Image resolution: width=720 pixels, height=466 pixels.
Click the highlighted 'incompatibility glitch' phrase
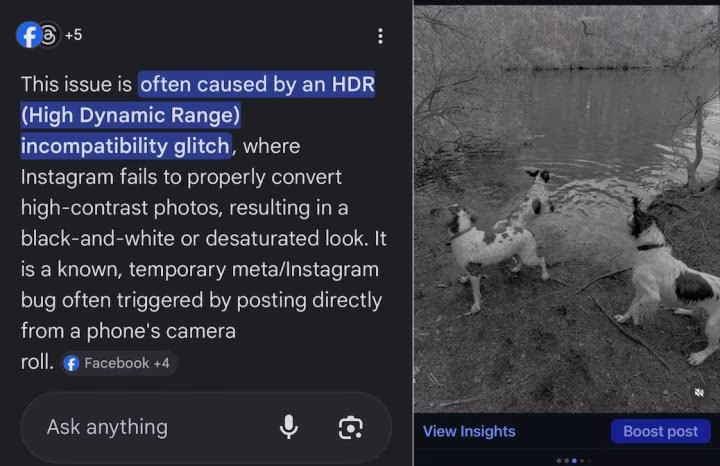pos(125,146)
